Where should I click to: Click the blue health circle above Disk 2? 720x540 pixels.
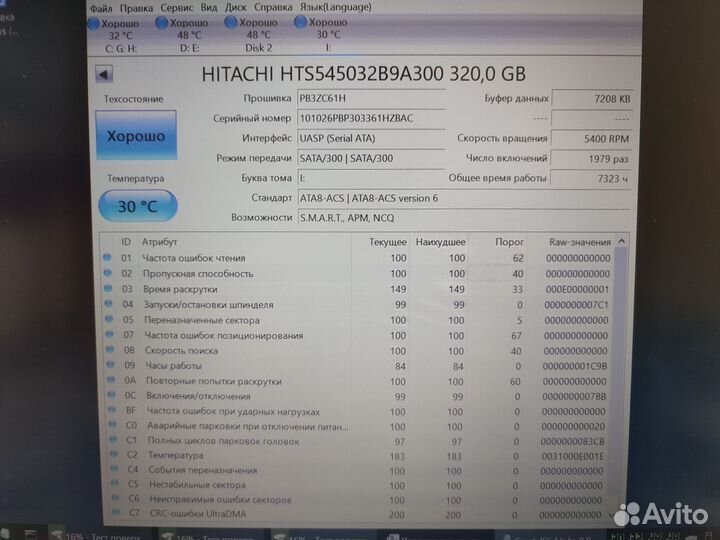pyautogui.click(x=231, y=22)
